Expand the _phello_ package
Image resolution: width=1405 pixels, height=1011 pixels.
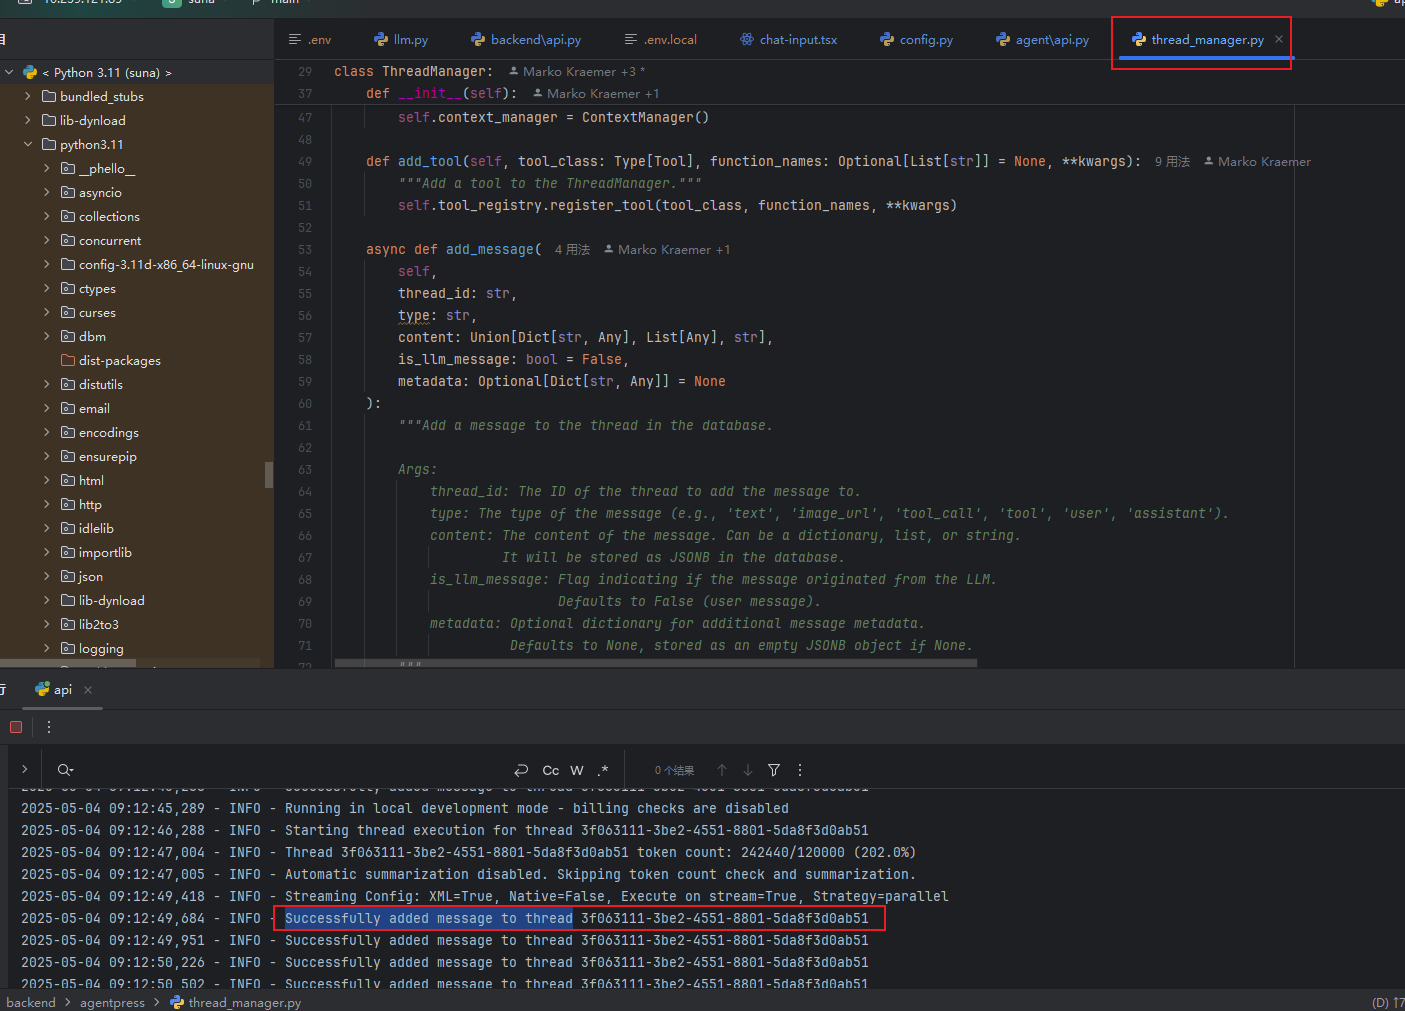pyautogui.click(x=47, y=168)
